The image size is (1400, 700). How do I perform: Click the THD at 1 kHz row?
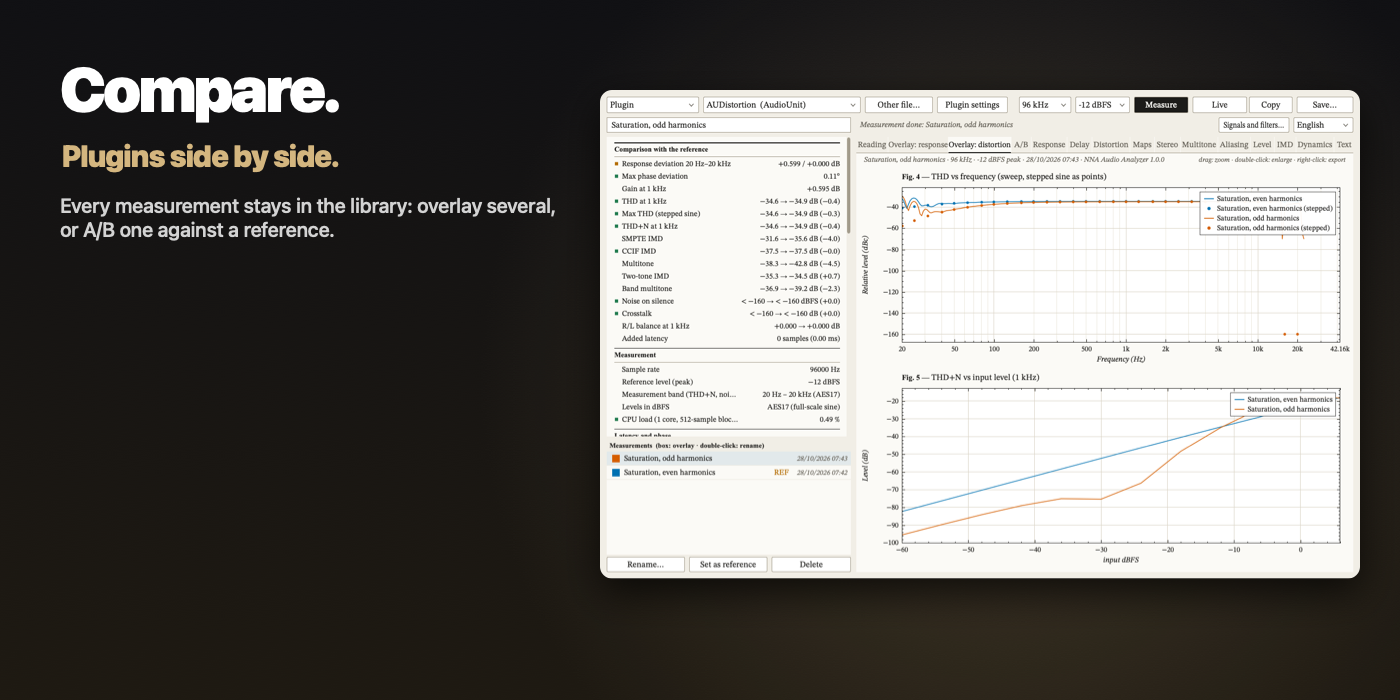point(727,201)
